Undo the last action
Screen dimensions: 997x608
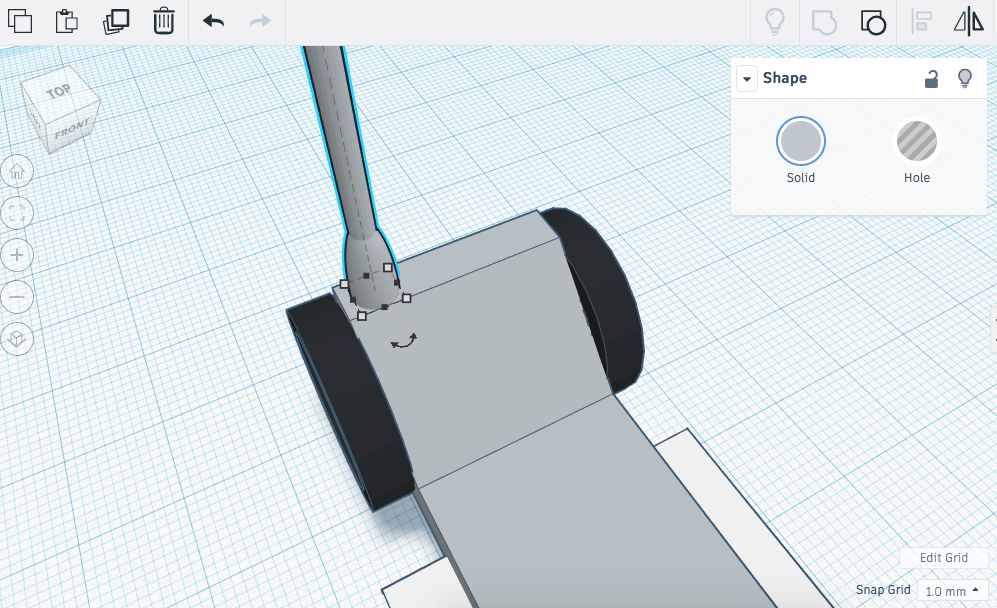pyautogui.click(x=214, y=22)
